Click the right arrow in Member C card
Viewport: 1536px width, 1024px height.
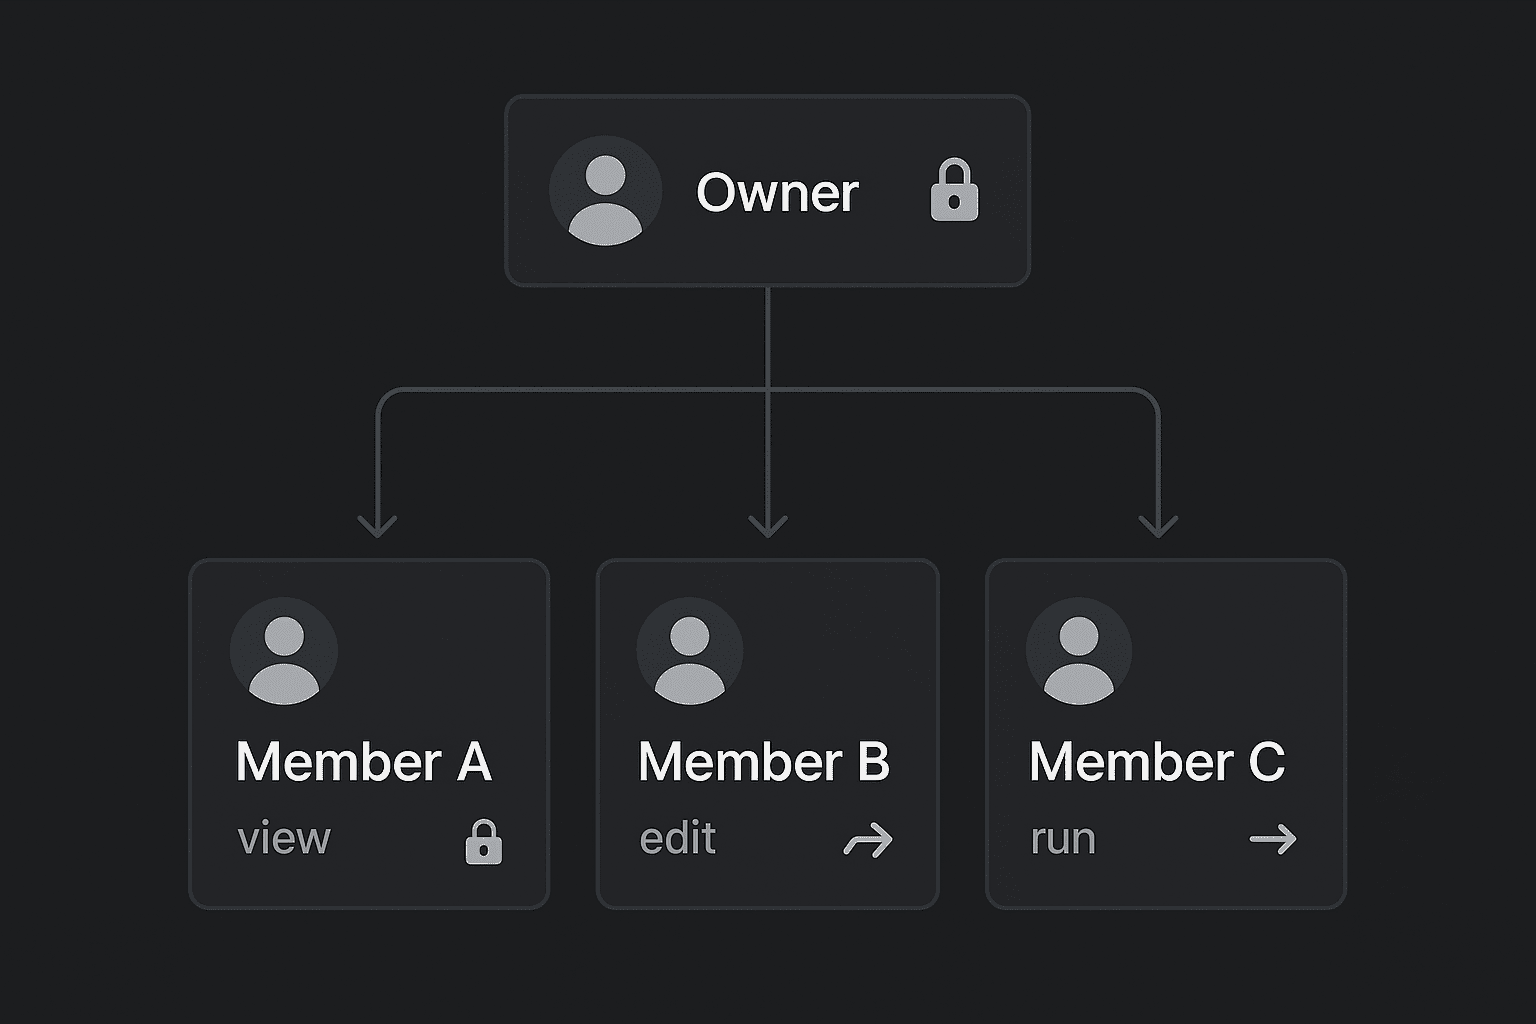[x=1273, y=840]
